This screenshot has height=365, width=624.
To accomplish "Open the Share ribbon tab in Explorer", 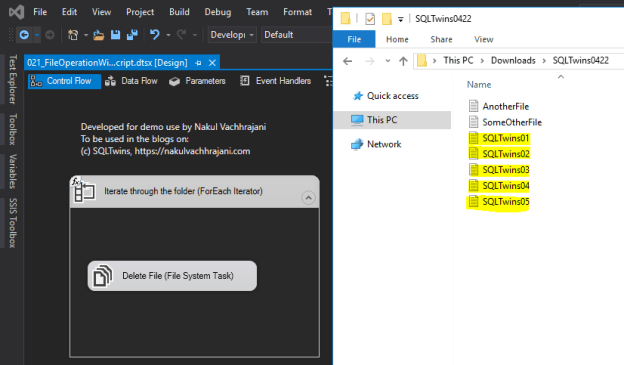I will coord(441,39).
